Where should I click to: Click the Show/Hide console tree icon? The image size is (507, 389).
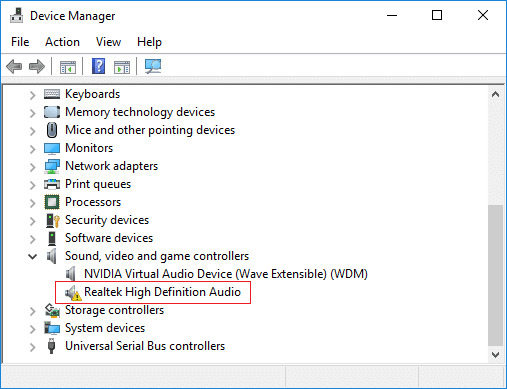point(68,67)
